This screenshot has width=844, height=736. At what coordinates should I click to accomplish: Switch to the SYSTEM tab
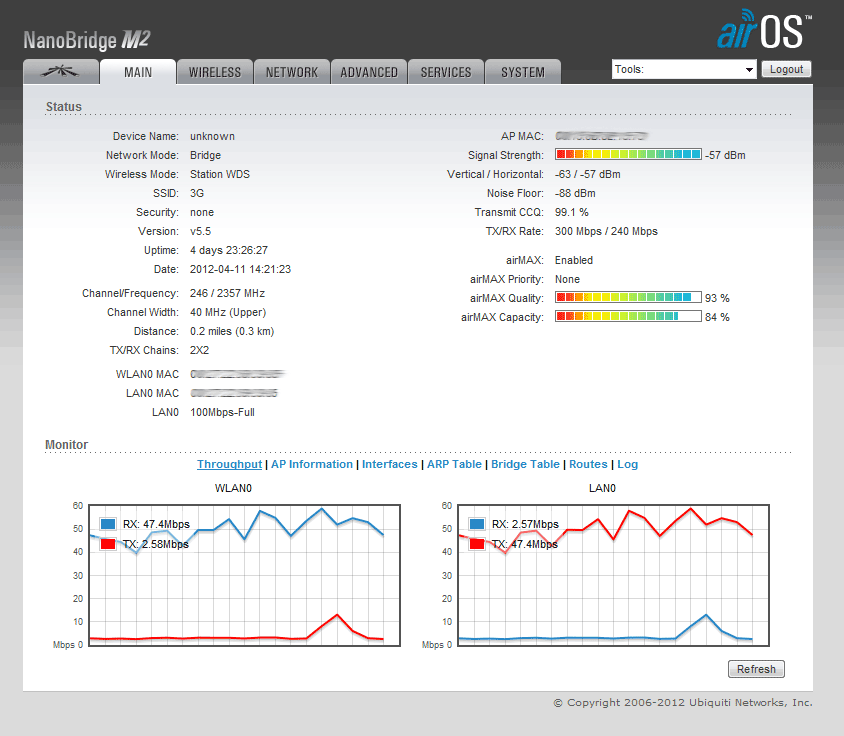523,72
